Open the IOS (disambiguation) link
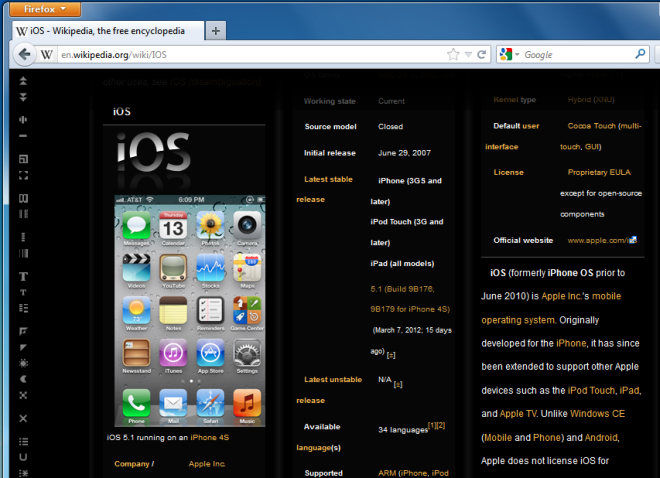This screenshot has height=478, width=660. point(214,82)
